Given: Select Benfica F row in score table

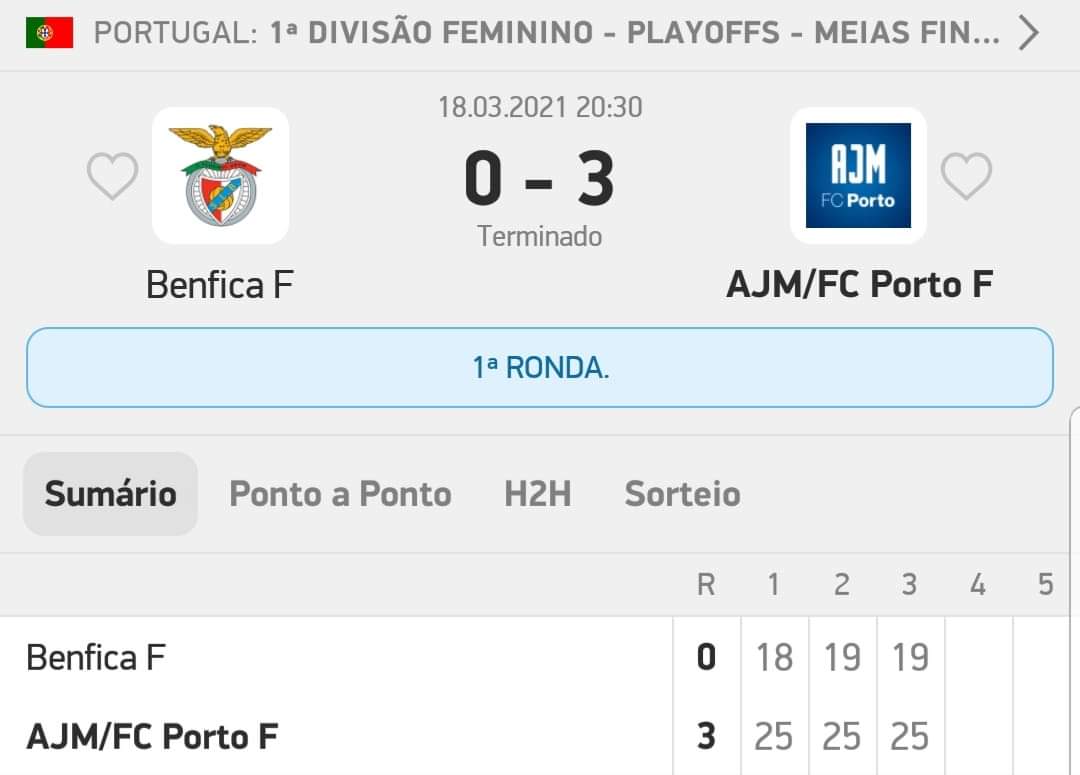Looking at the screenshot, I should click(x=540, y=657).
